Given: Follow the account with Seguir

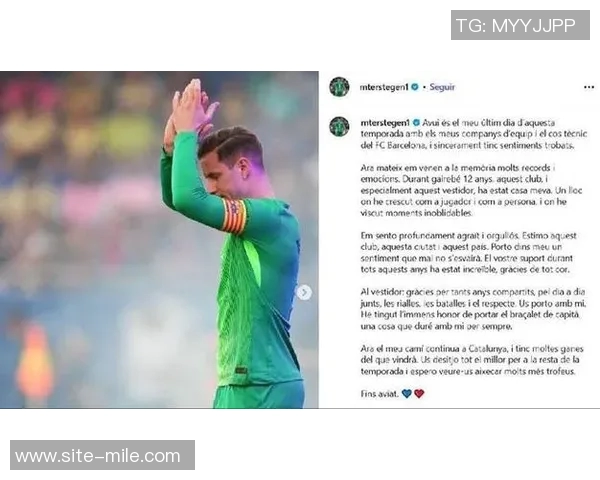Looking at the screenshot, I should [442, 87].
